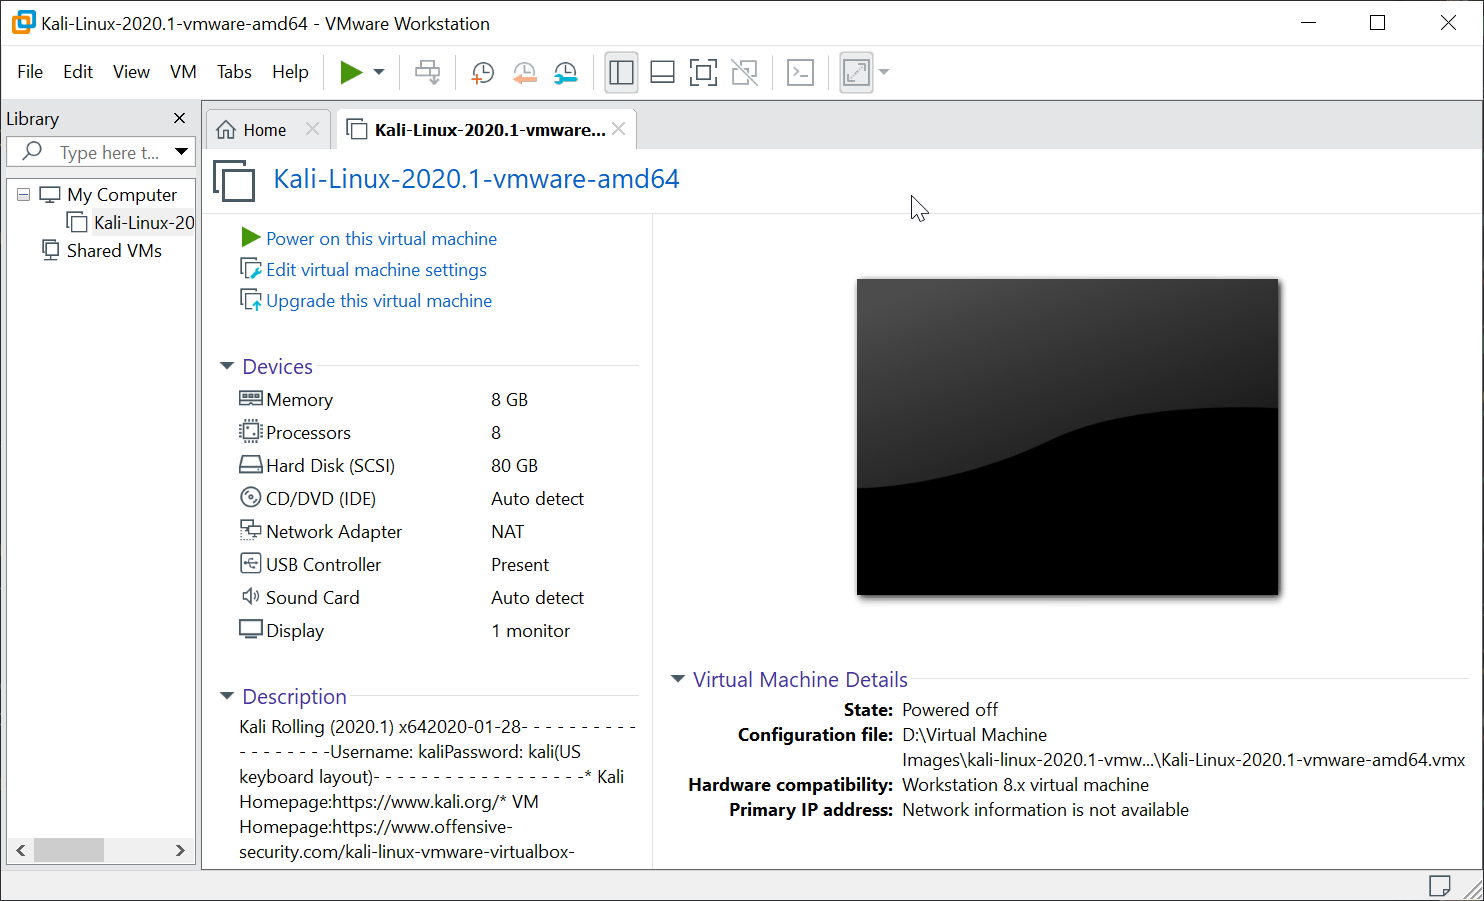
Task: Take a snapshot of this virtual machine
Action: tap(483, 72)
